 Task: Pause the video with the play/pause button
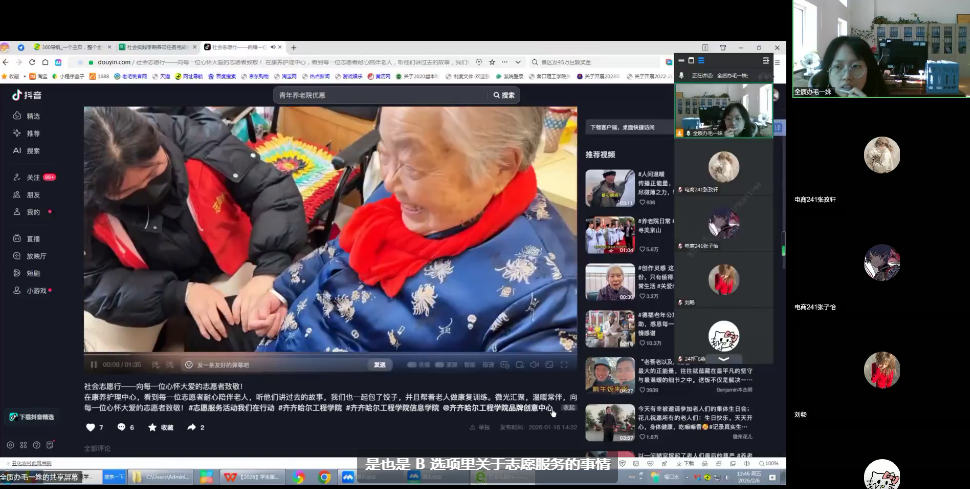(x=94, y=364)
